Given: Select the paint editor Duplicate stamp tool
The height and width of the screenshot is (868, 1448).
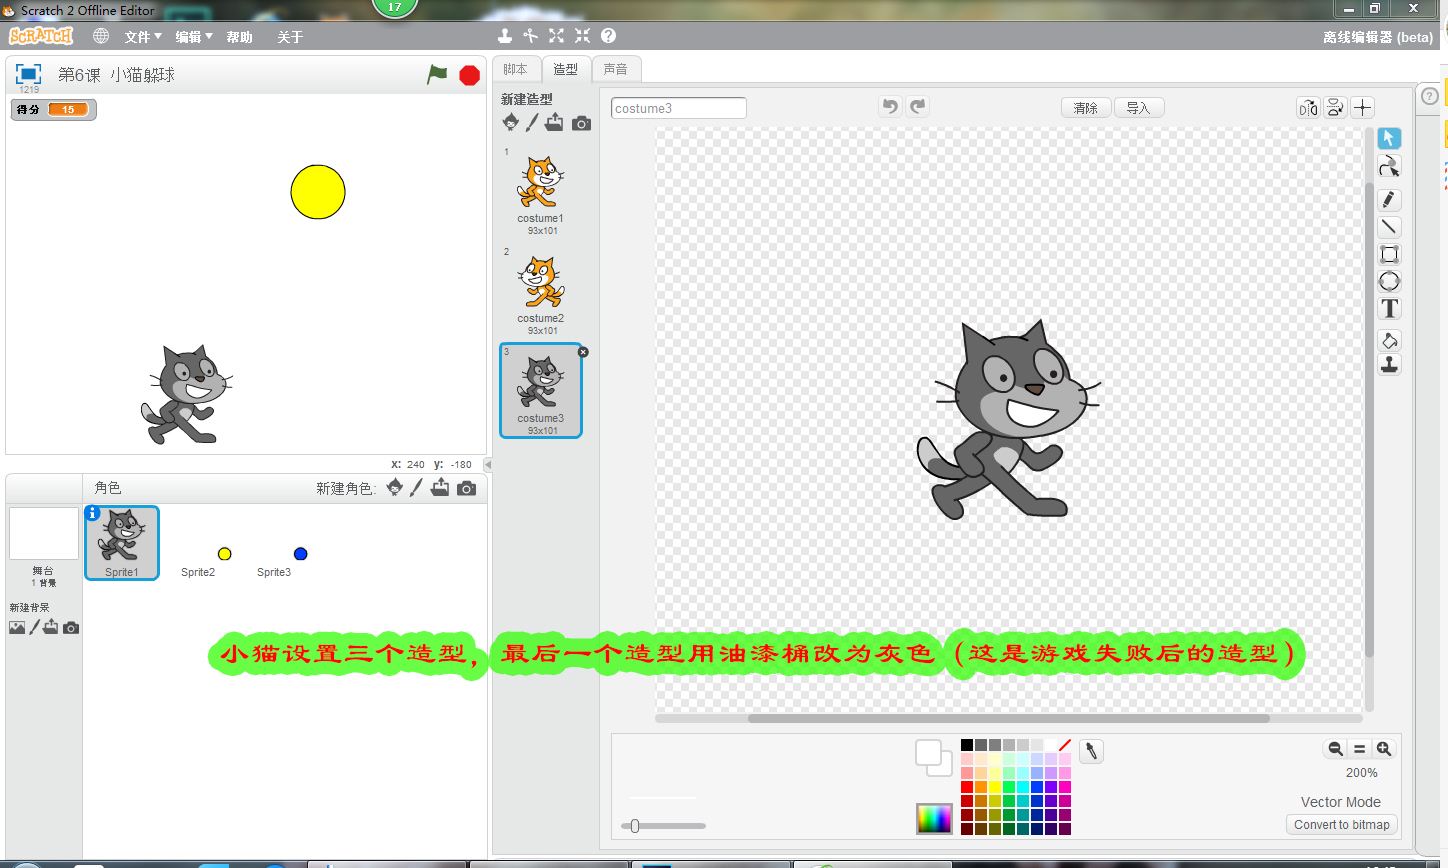Looking at the screenshot, I should pos(1389,365).
